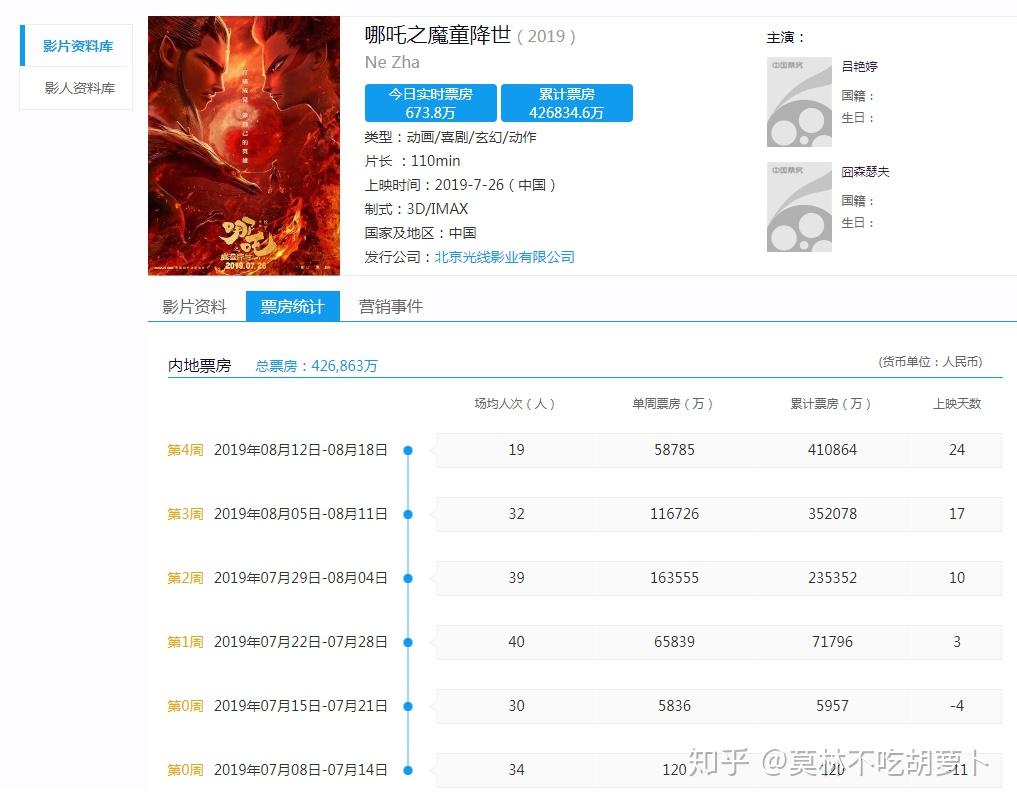Viewport: 1017px width, 804px height.
Task: Open actor 吕艳婷's name link
Action: 859,67
